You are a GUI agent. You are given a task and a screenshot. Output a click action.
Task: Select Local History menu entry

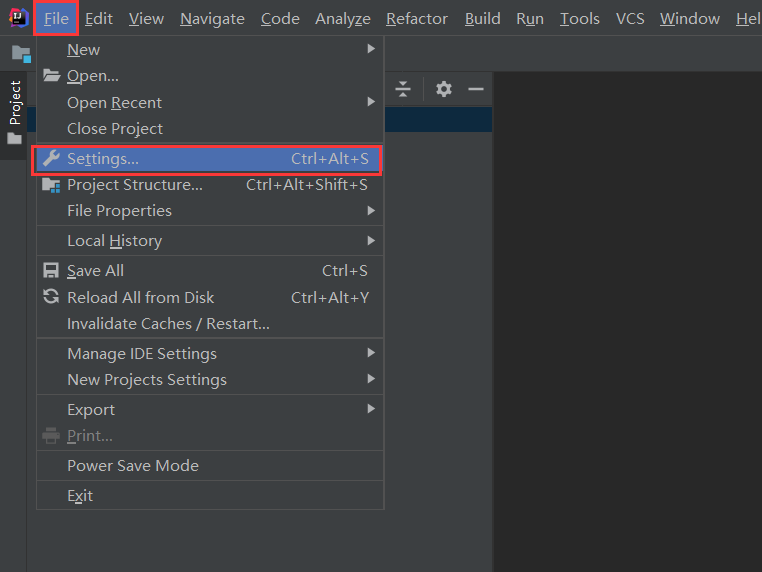pos(210,241)
